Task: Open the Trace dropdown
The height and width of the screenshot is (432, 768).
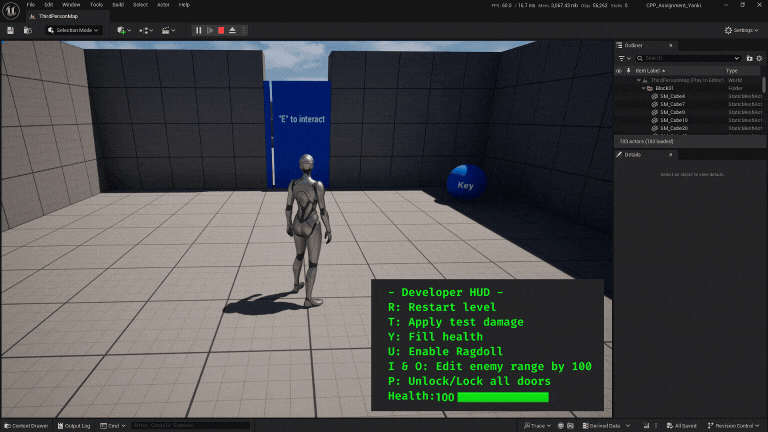Action: click(537, 426)
